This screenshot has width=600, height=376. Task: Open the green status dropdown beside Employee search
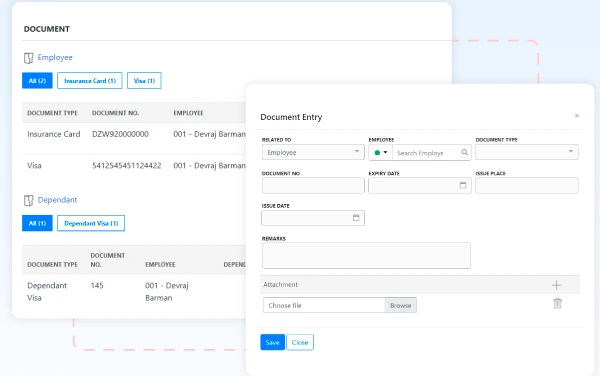tap(381, 152)
